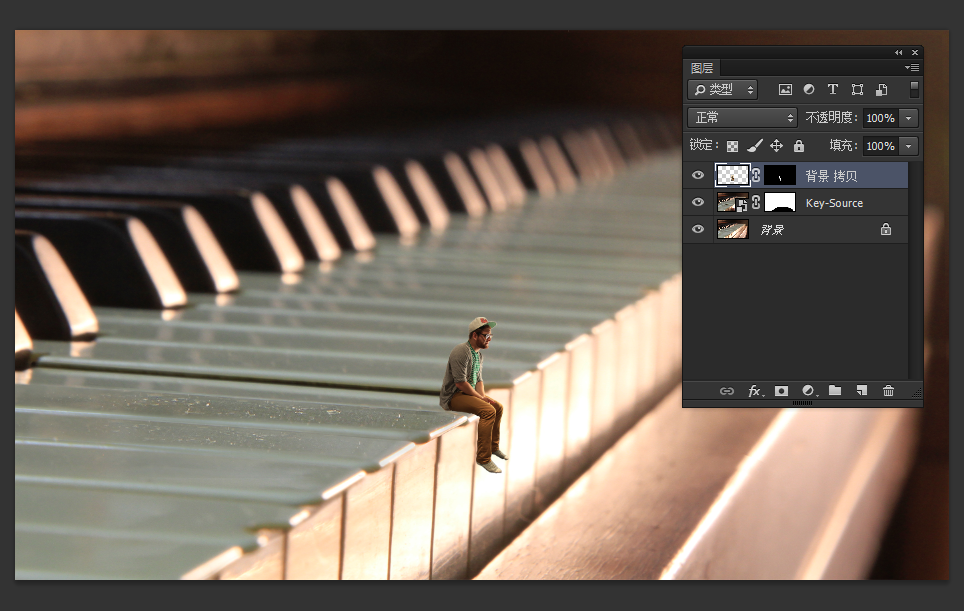Screen dimensions: 964x611
Task: Create a new layer icon
Action: [x=862, y=390]
